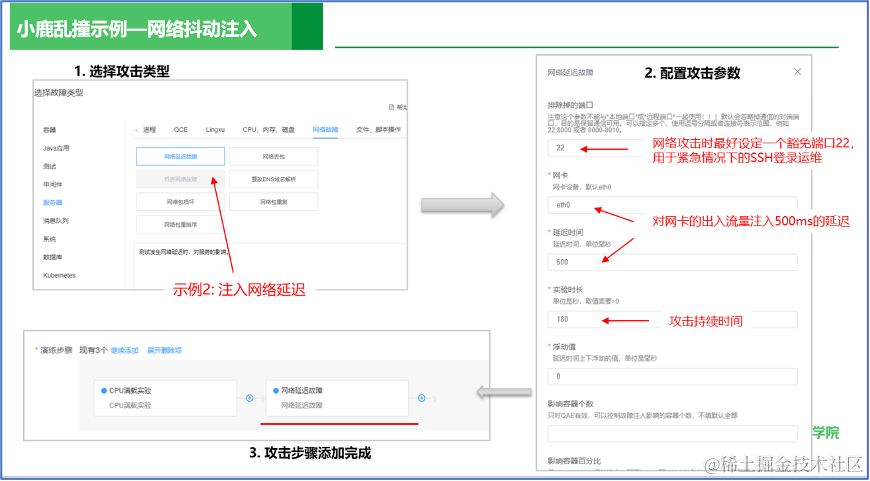Select Kubernetes in the category list
This screenshot has width=870, height=481.
click(x=59, y=276)
